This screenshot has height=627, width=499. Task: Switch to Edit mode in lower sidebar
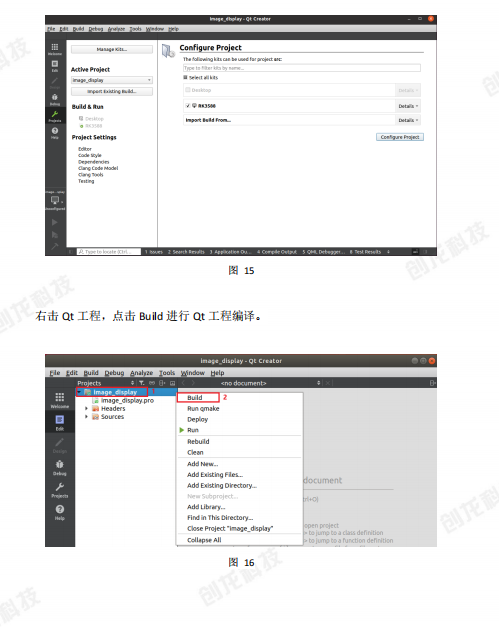point(60,422)
